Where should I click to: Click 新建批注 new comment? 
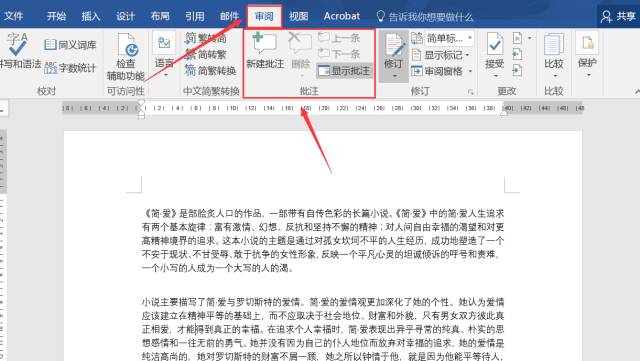[x=265, y=51]
